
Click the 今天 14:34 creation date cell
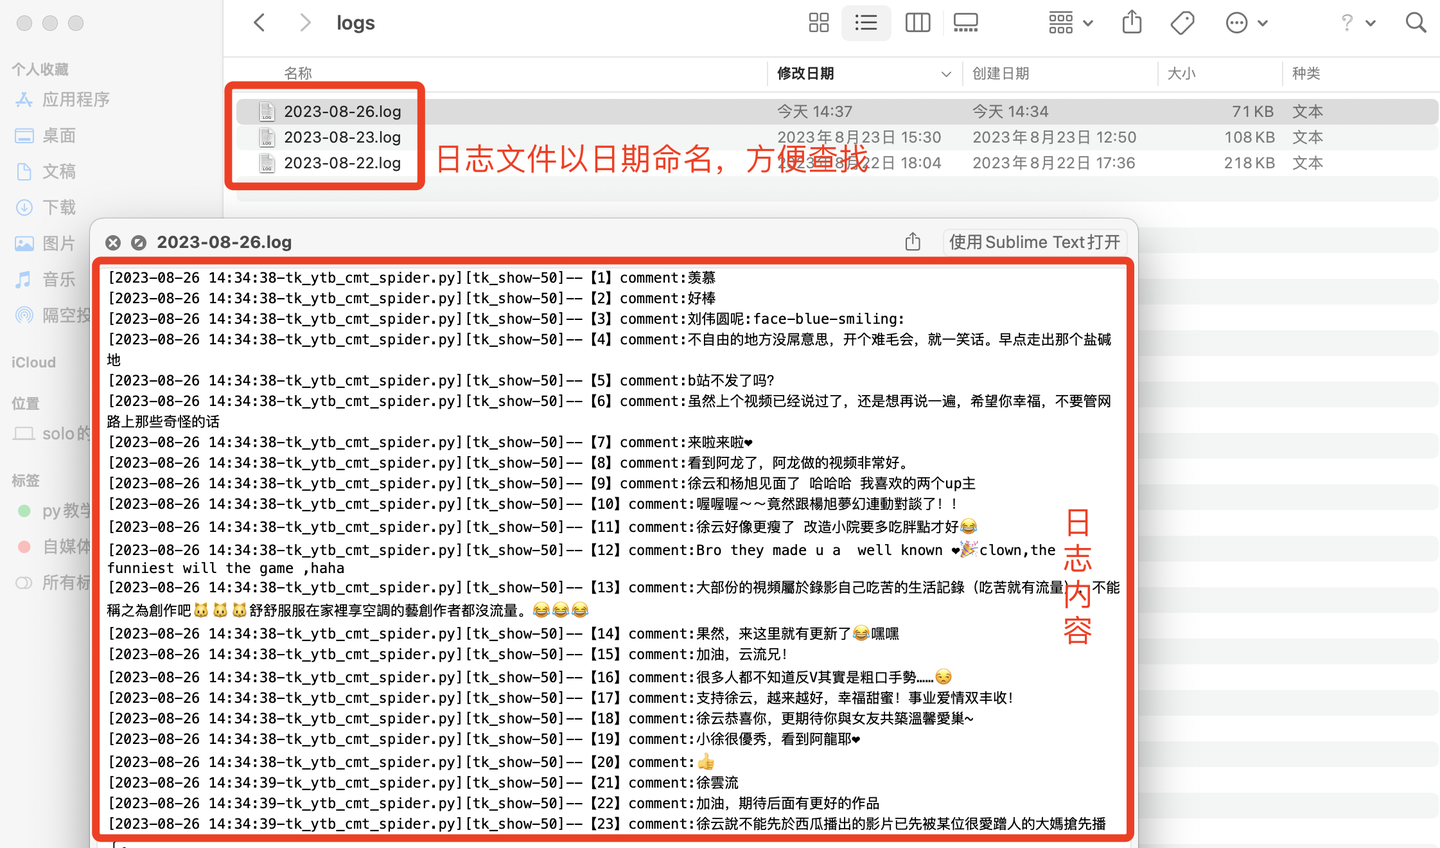(x=1010, y=111)
